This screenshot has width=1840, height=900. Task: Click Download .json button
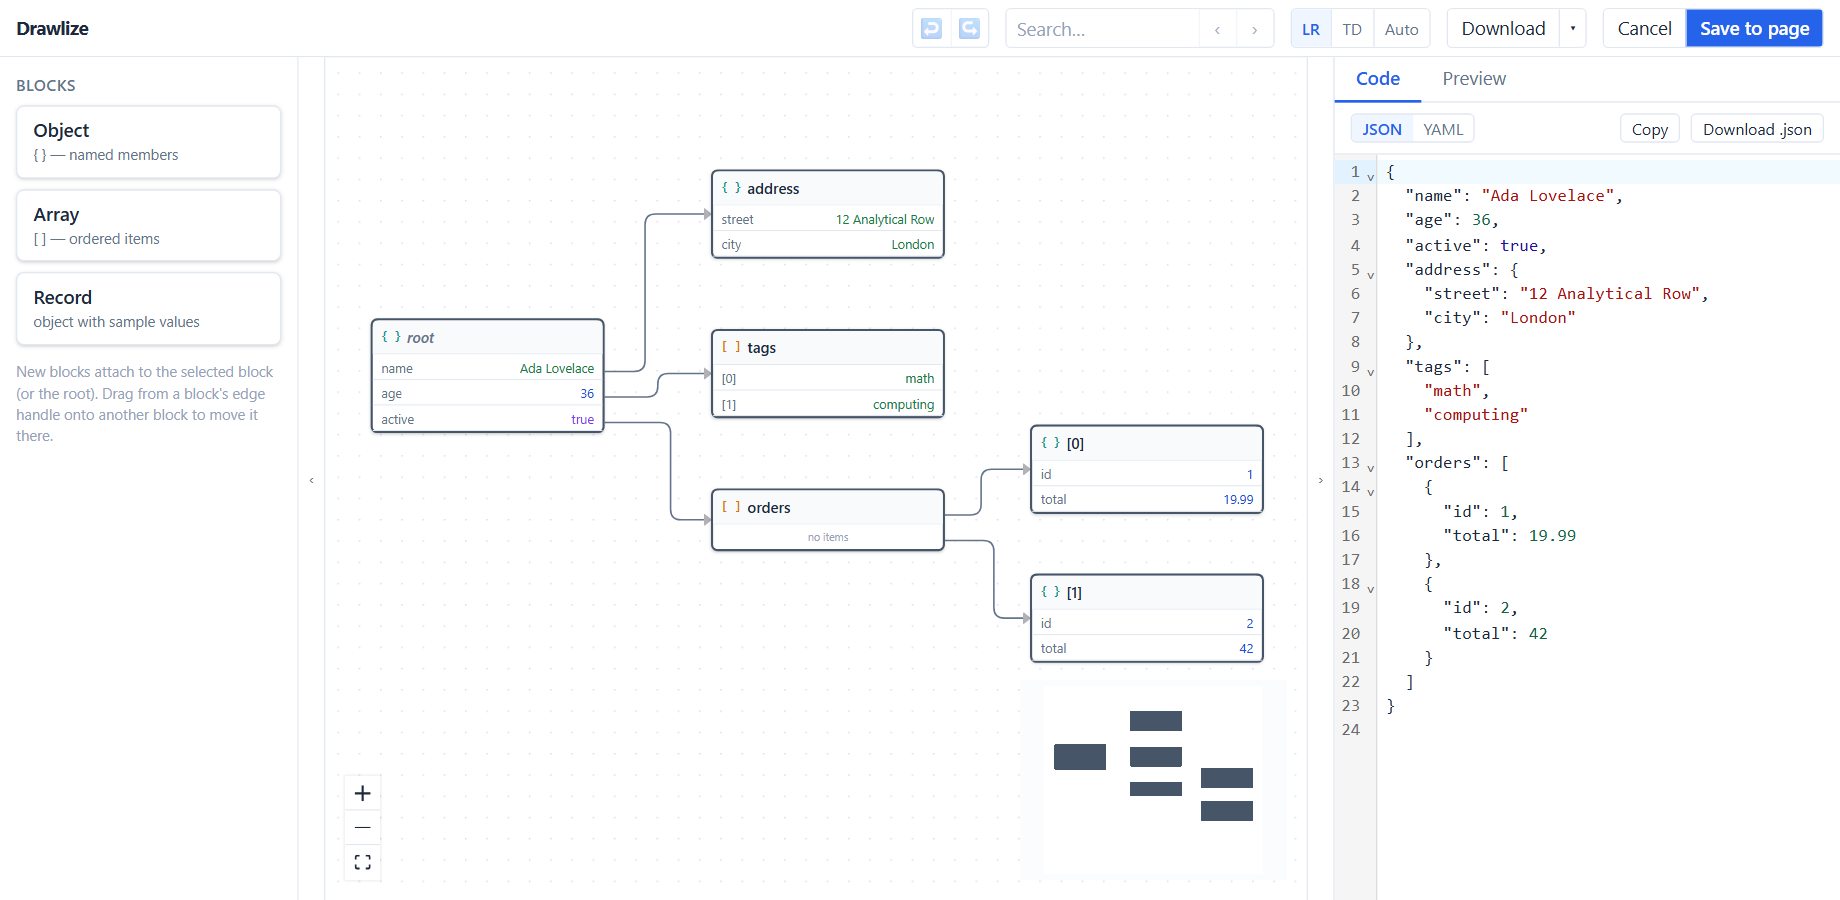(x=1757, y=129)
